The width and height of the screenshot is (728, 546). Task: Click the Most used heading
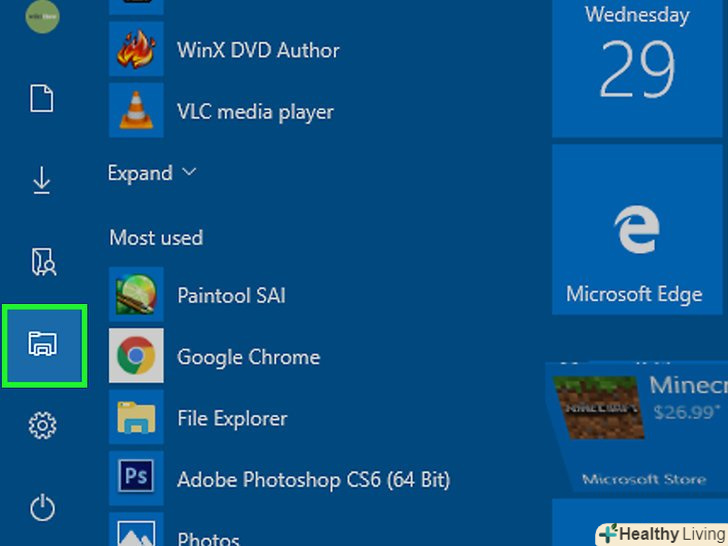pyautogui.click(x=156, y=238)
